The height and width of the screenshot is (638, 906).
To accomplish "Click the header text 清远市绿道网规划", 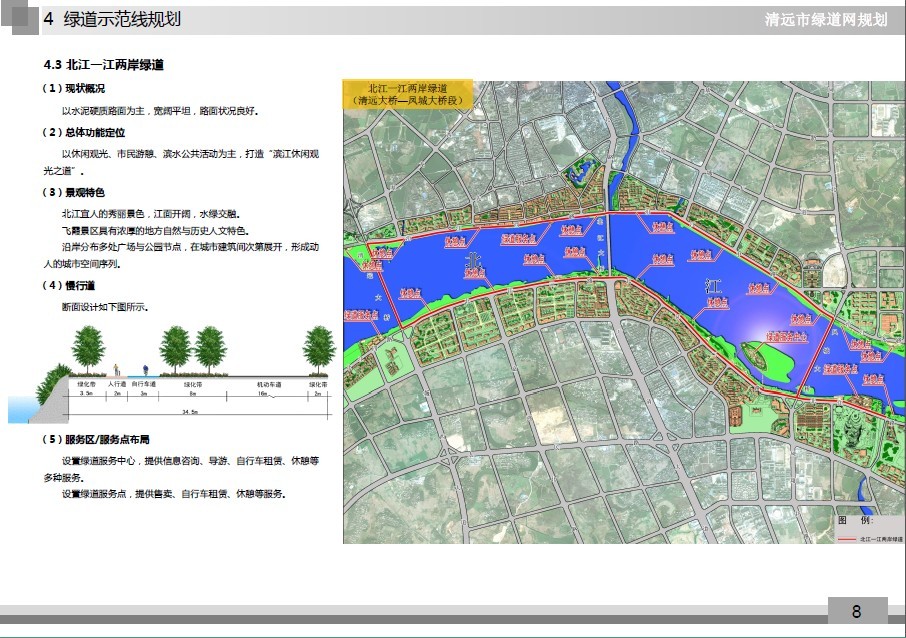I will 825,20.
